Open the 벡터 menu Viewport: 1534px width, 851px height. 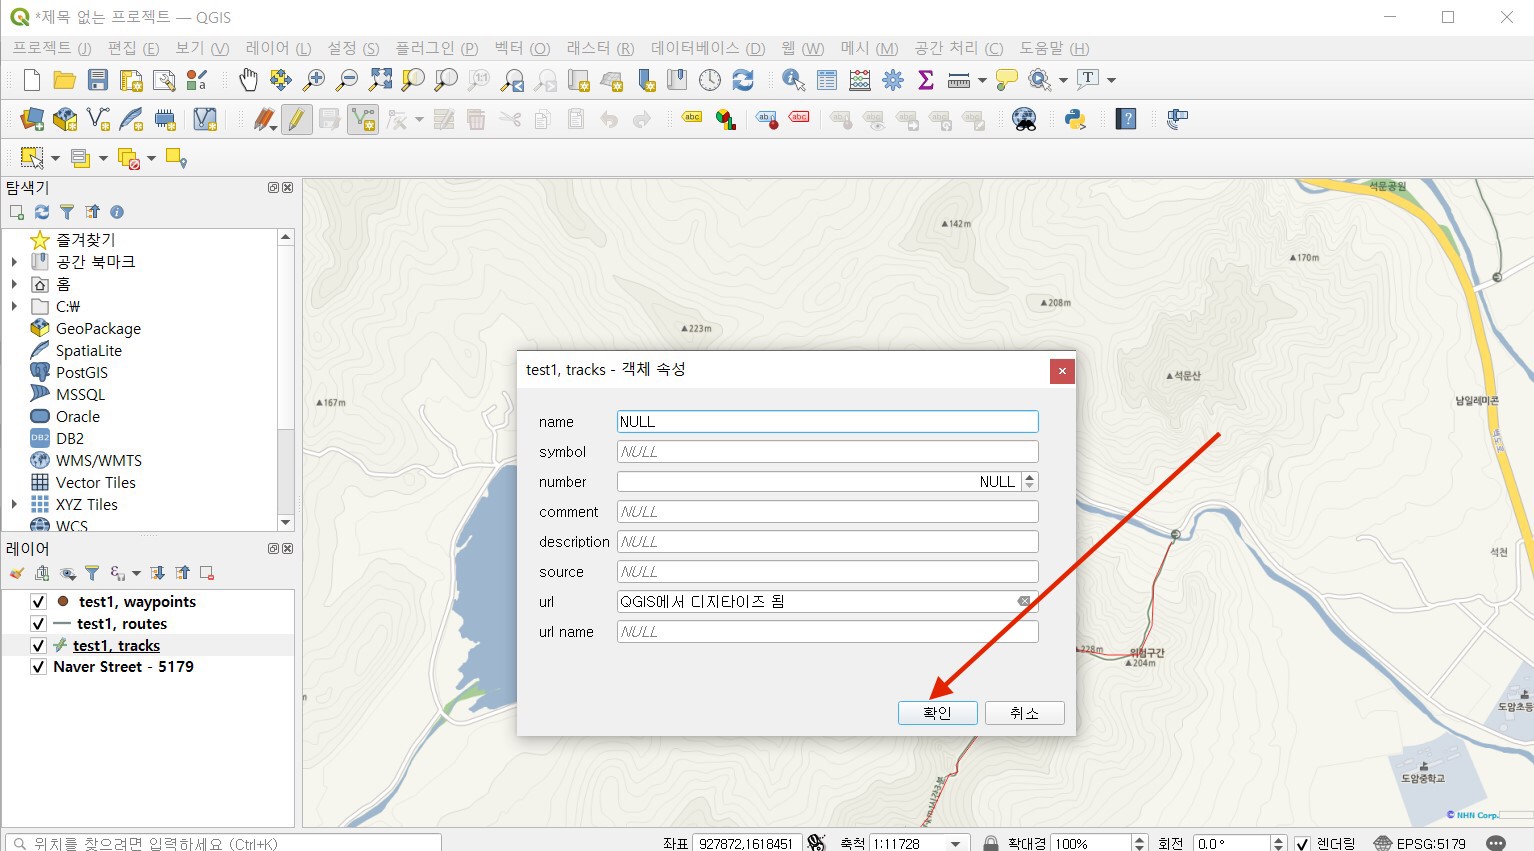coord(522,48)
